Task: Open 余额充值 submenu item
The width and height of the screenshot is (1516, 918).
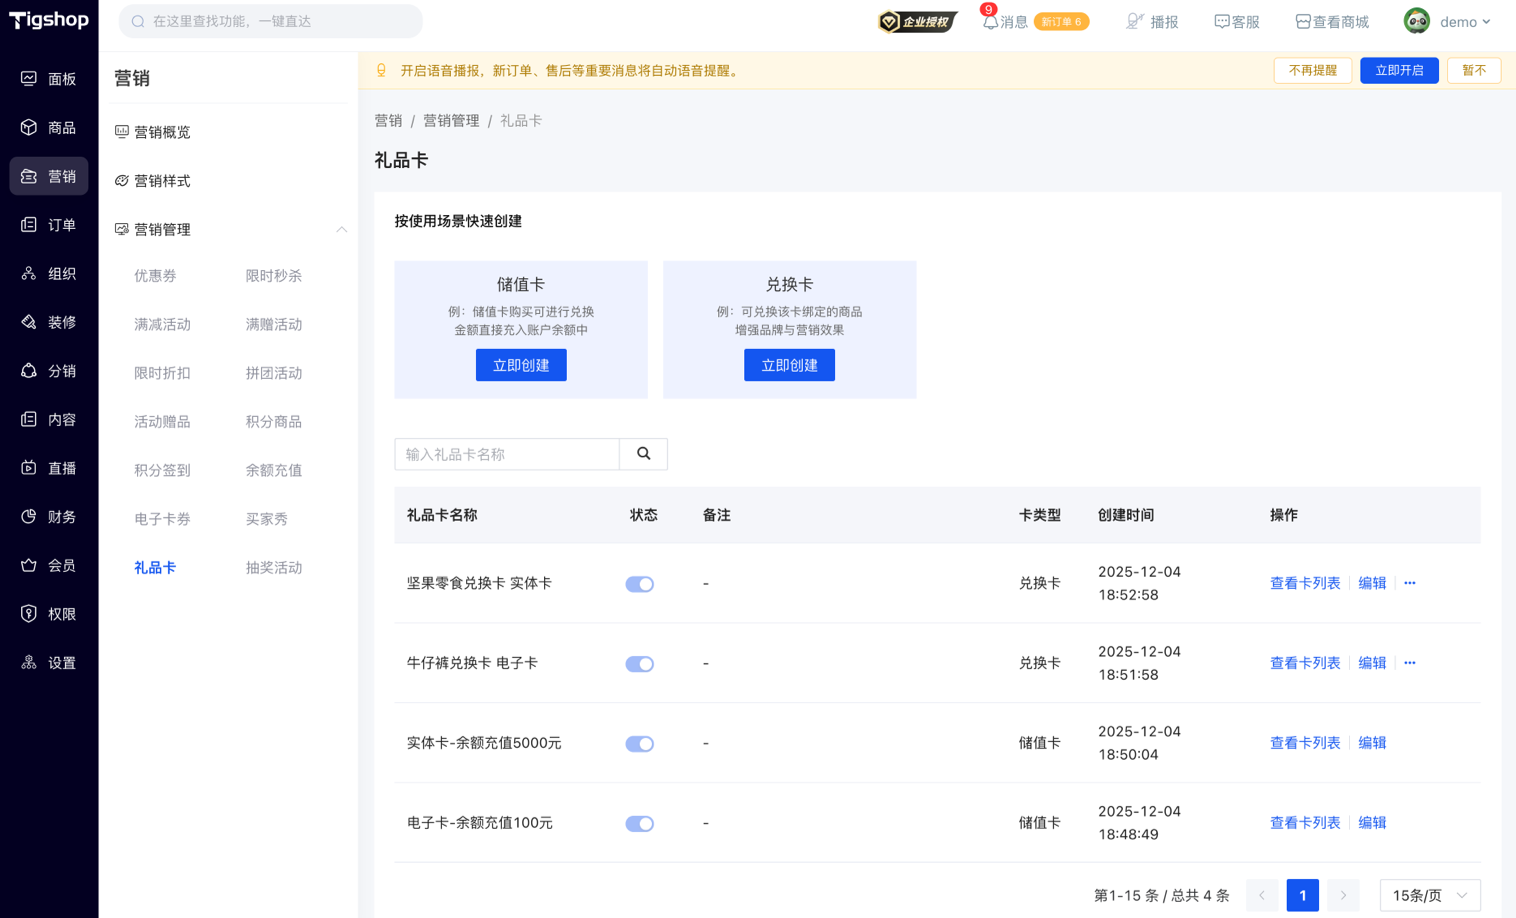Action: [x=274, y=470]
